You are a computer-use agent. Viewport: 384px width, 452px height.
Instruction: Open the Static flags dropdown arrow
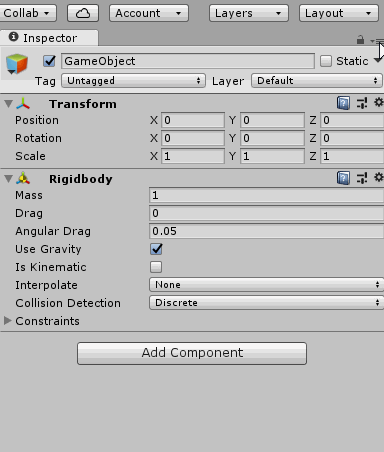pos(378,60)
